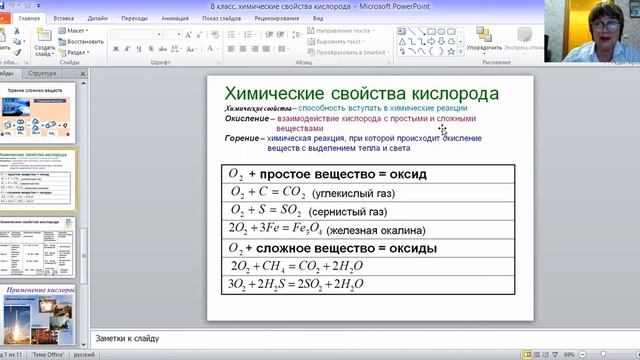The height and width of the screenshot is (360, 640).
Task: Switch to reading view in status bar
Action: pyautogui.click(x=546, y=355)
